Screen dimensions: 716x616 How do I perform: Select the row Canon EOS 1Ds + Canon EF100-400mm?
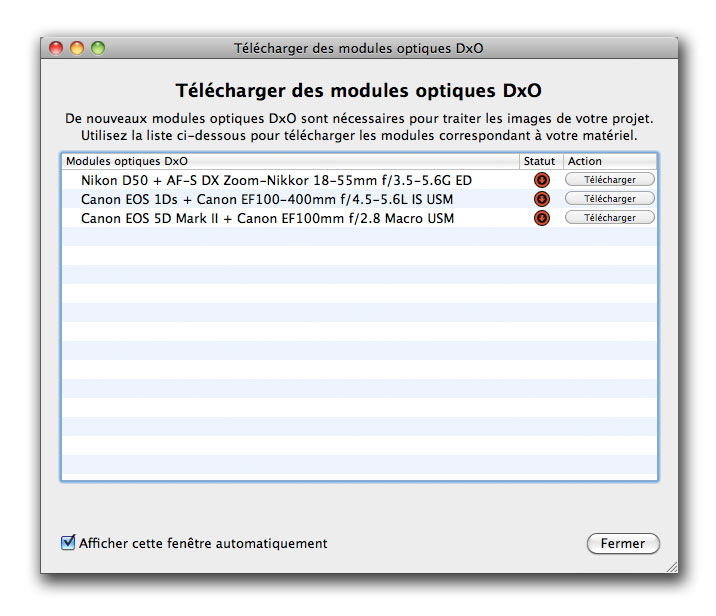coord(359,199)
